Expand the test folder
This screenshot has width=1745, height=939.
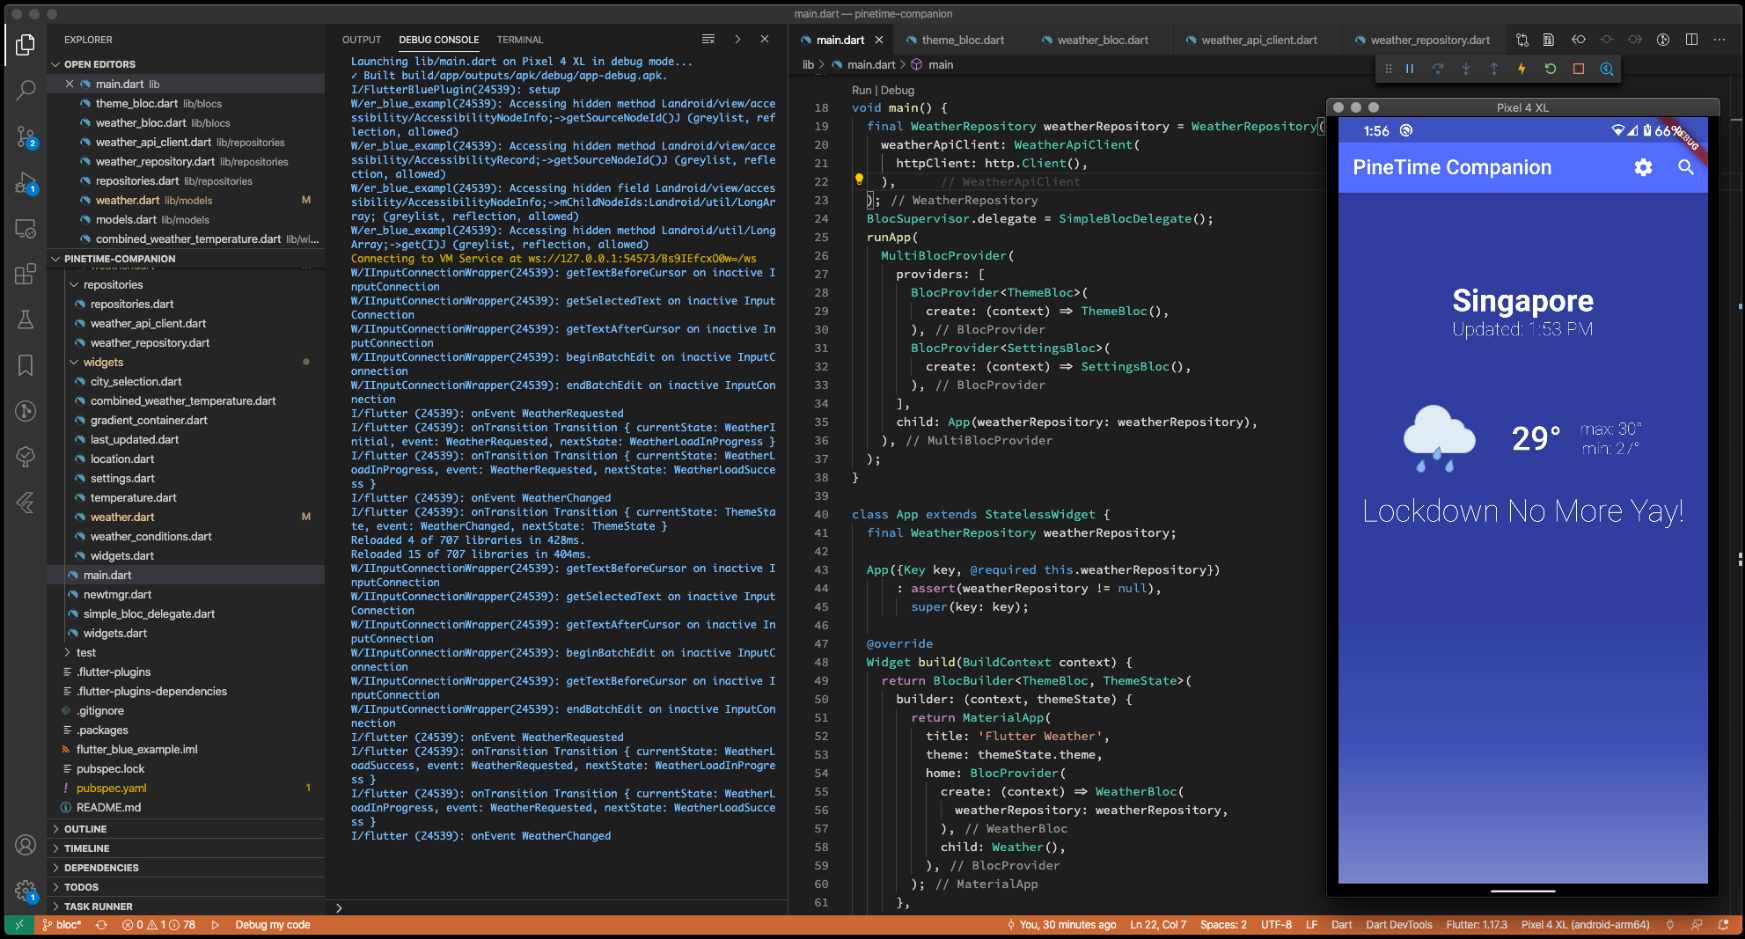[86, 653]
